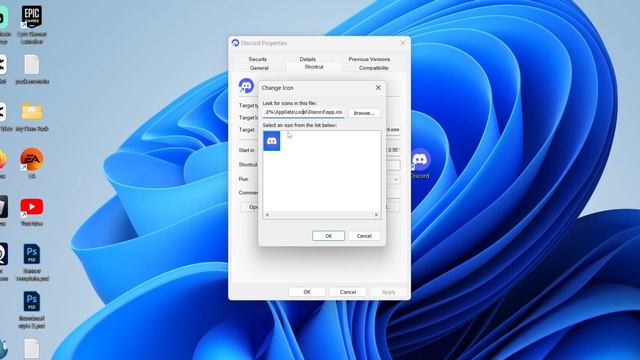Click the 'Look for icons in this file:' label
This screenshot has height=360, width=640.
pos(289,103)
